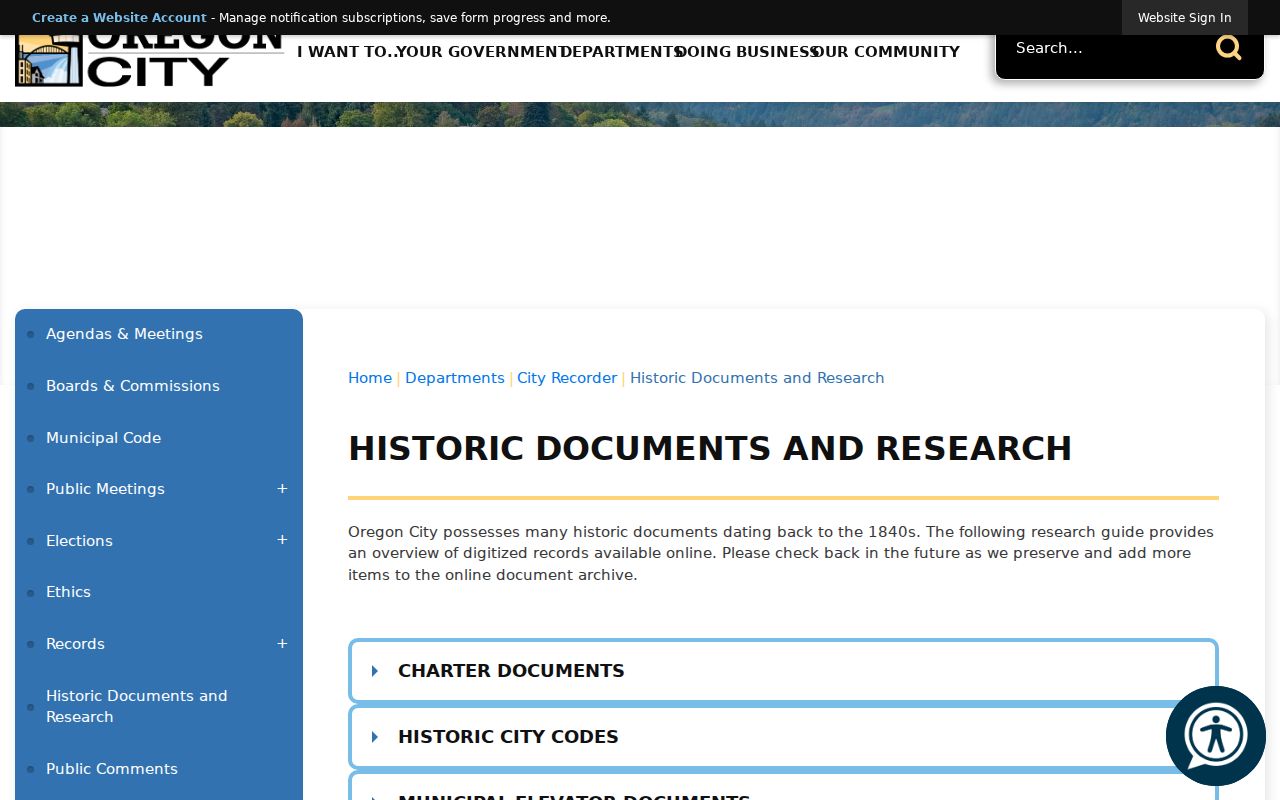Screen dimensions: 1280x800
Task: Open Ethics sidebar link
Action: point(68,592)
